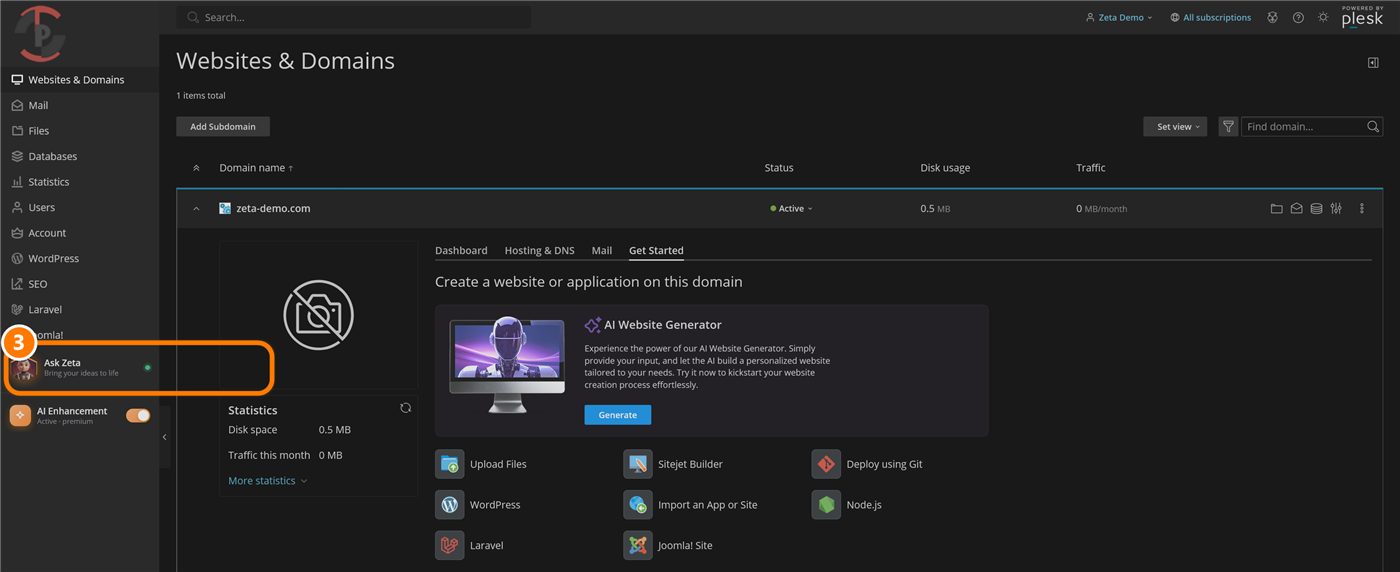
Task: Click the AI Website Generator image
Action: (507, 365)
